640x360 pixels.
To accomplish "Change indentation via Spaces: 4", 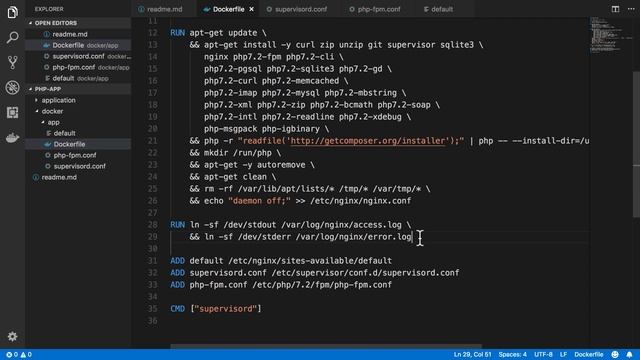I will 513,355.
